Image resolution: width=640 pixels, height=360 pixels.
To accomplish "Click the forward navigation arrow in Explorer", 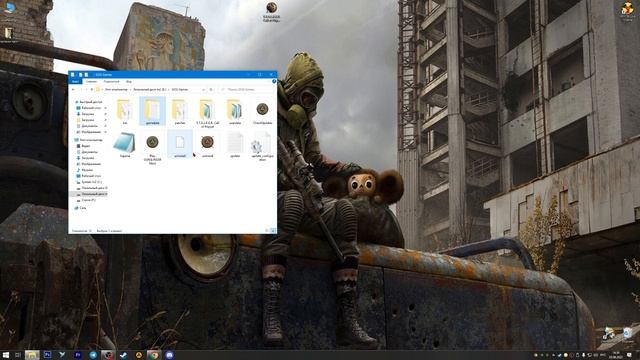I will (x=81, y=89).
